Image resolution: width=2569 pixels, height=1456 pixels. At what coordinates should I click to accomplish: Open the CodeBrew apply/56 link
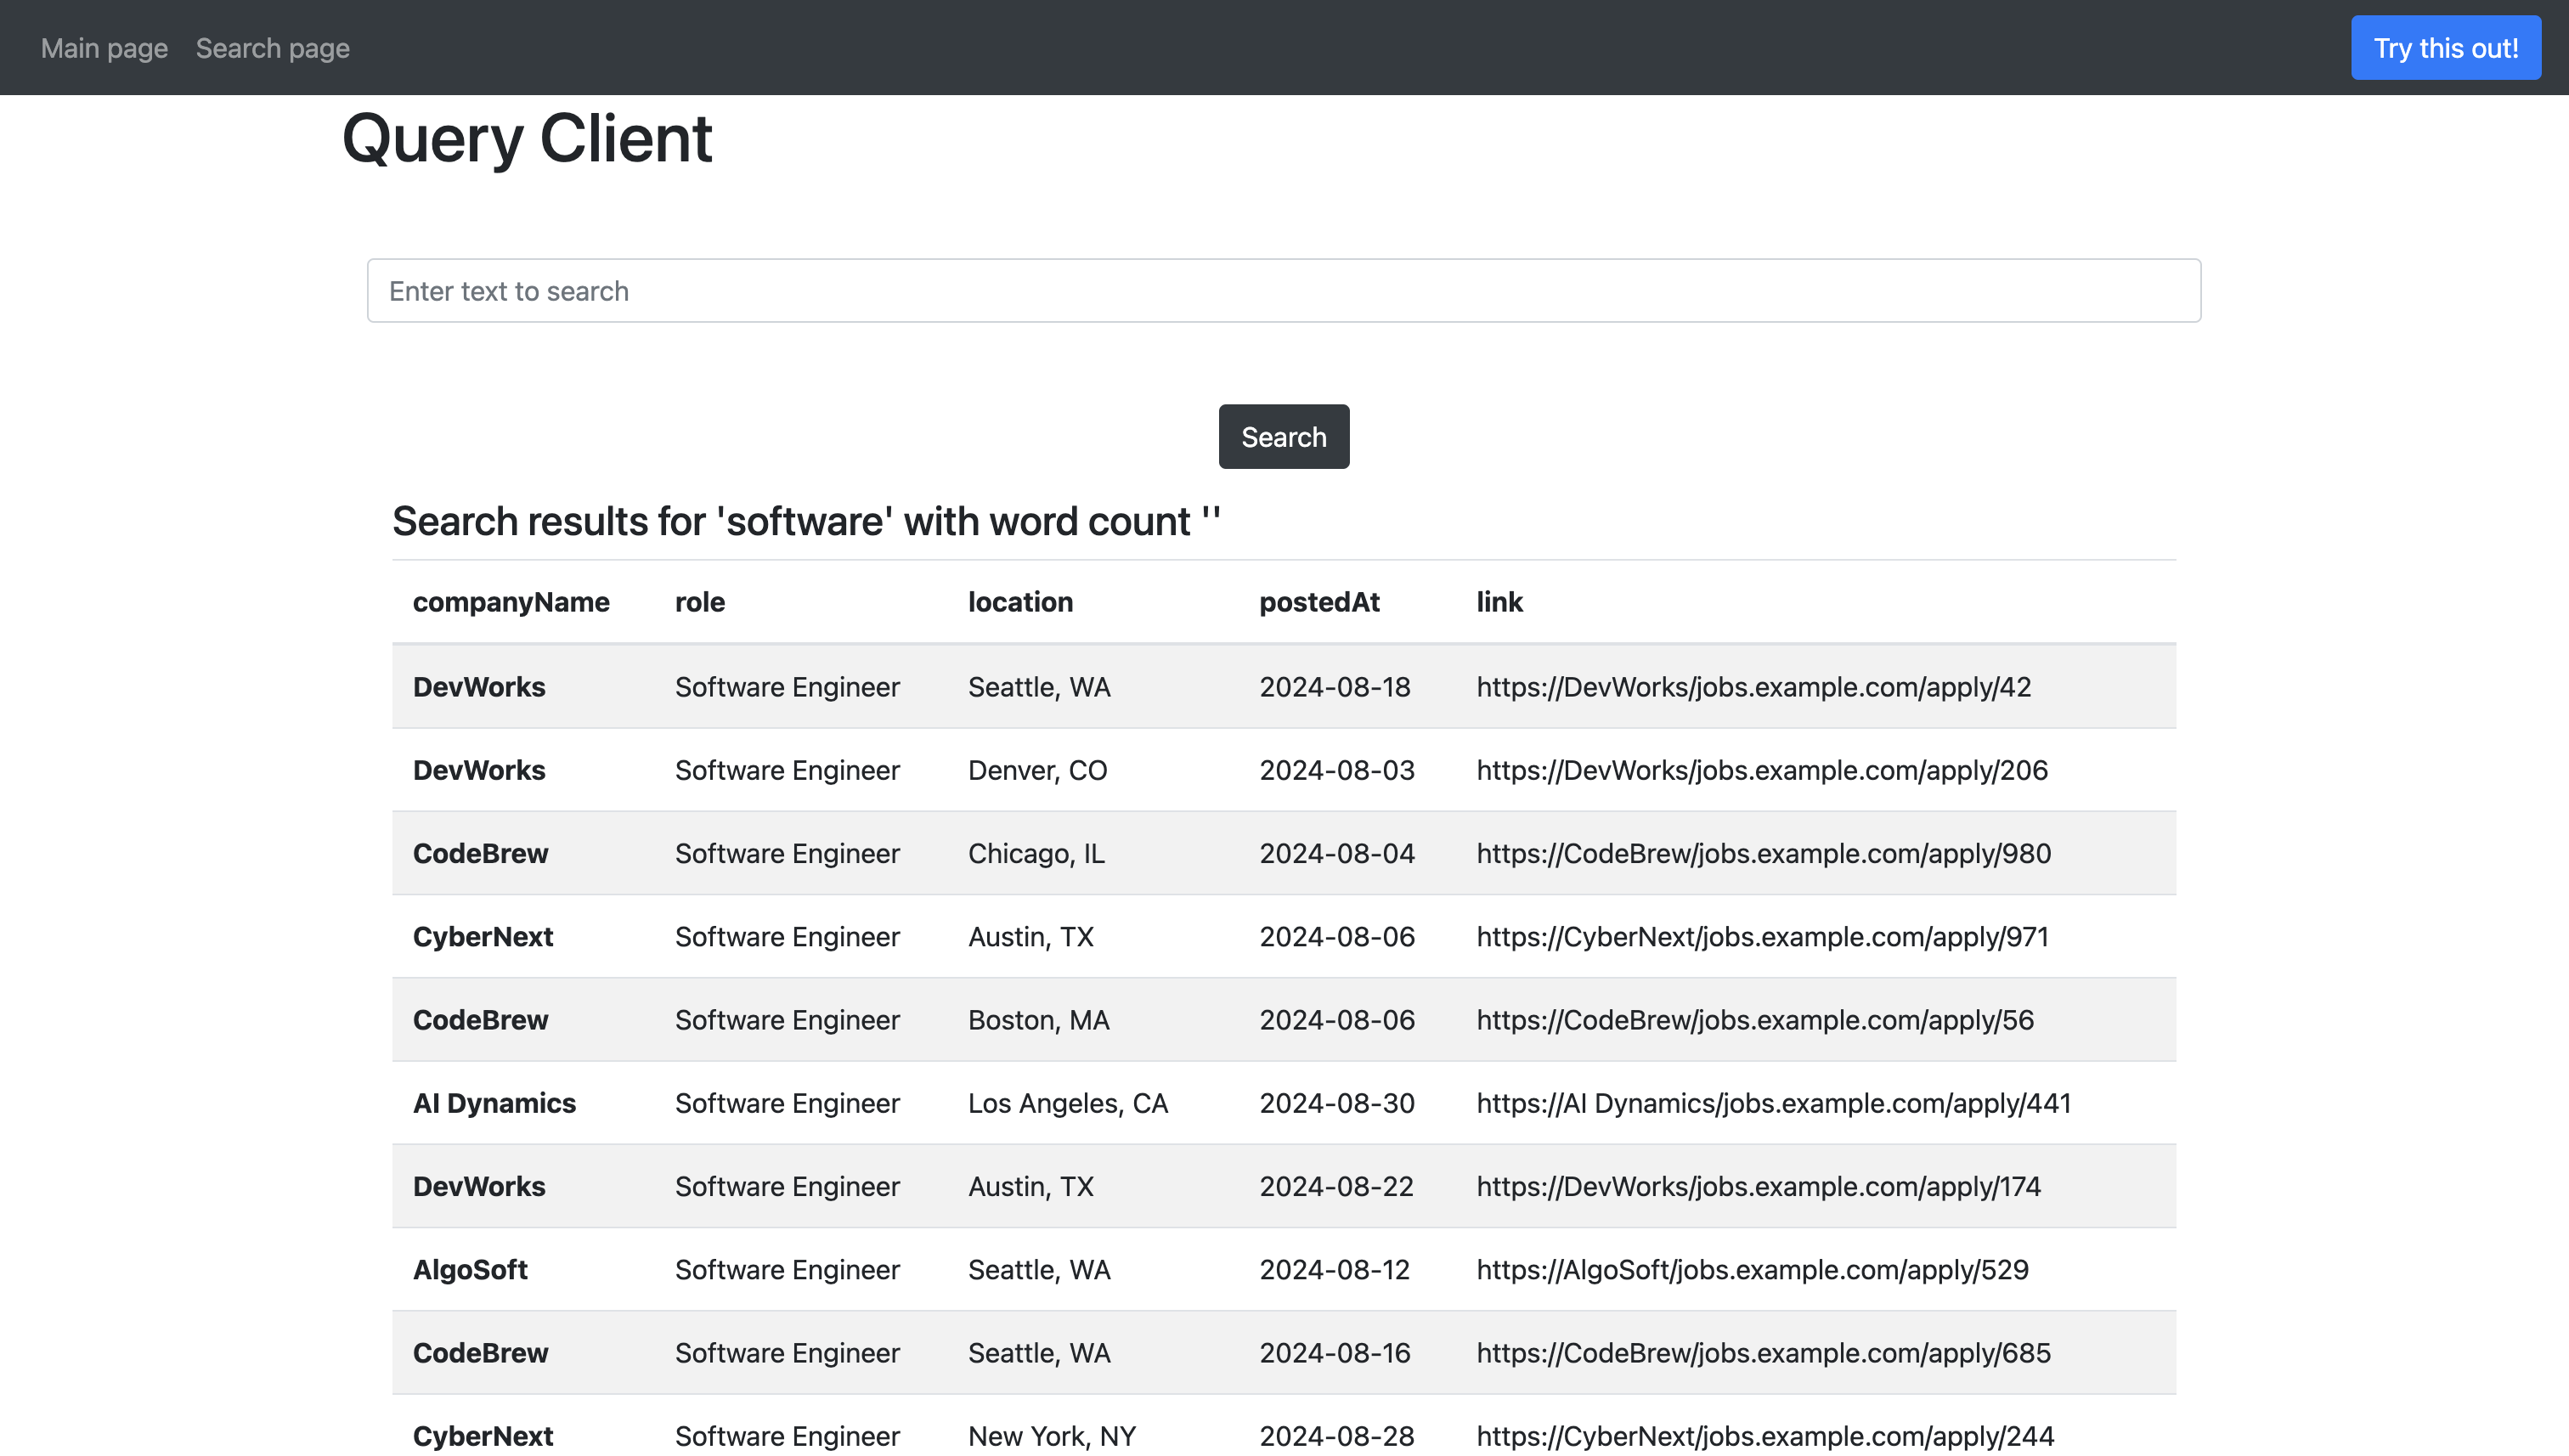(1755, 1020)
